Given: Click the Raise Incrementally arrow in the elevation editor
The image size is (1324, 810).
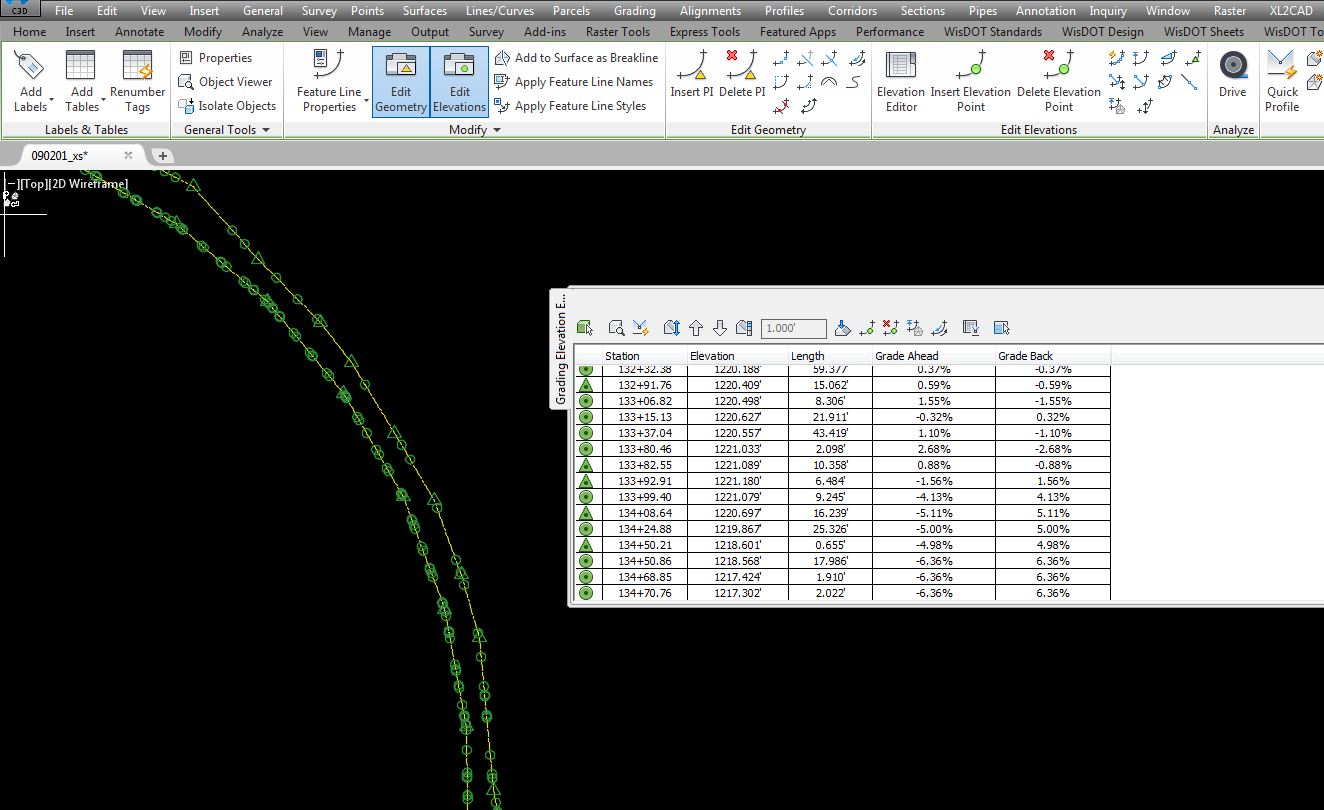Looking at the screenshot, I should pyautogui.click(x=697, y=326).
